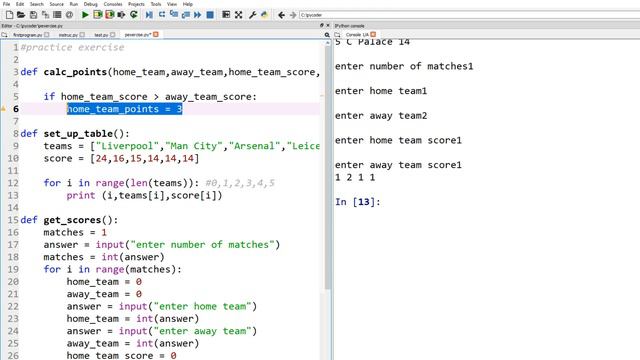Save all files toolbar icon
Screen dimensions: 640x360
coord(45,15)
